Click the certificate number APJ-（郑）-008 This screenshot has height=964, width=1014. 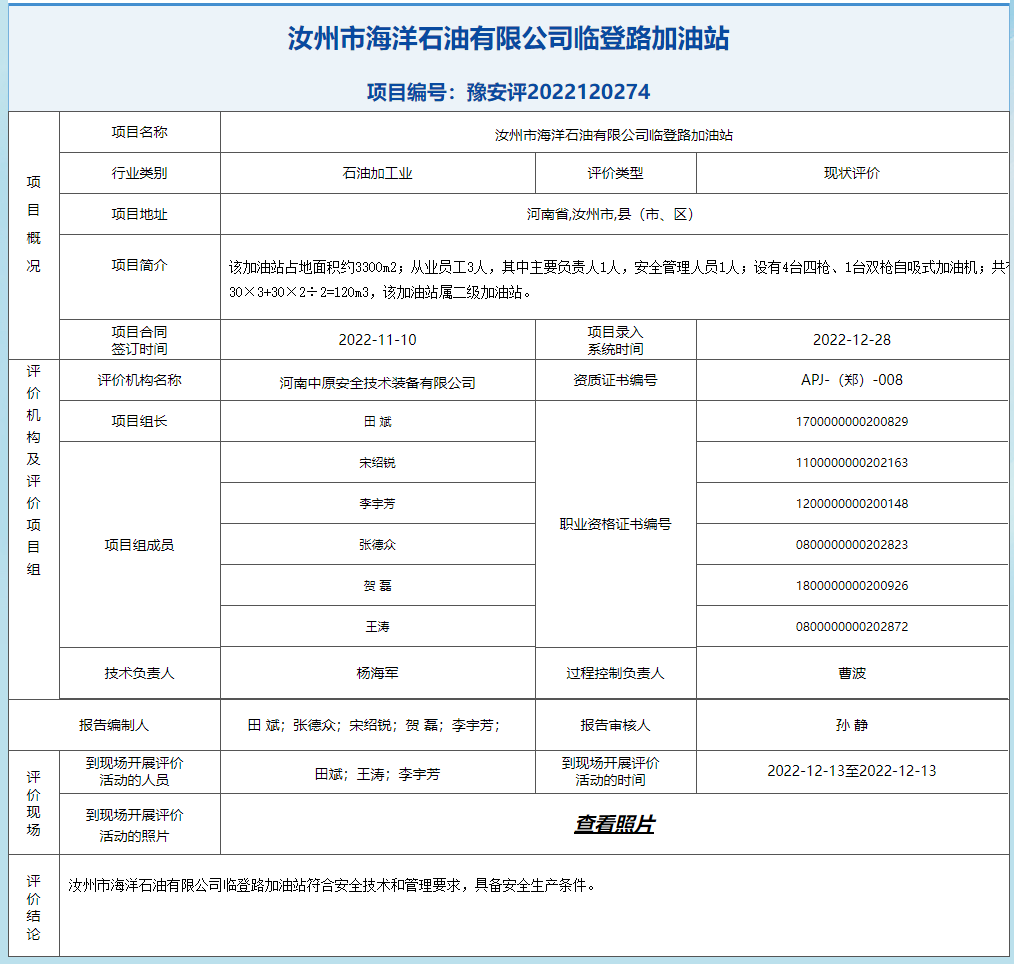[851, 380]
